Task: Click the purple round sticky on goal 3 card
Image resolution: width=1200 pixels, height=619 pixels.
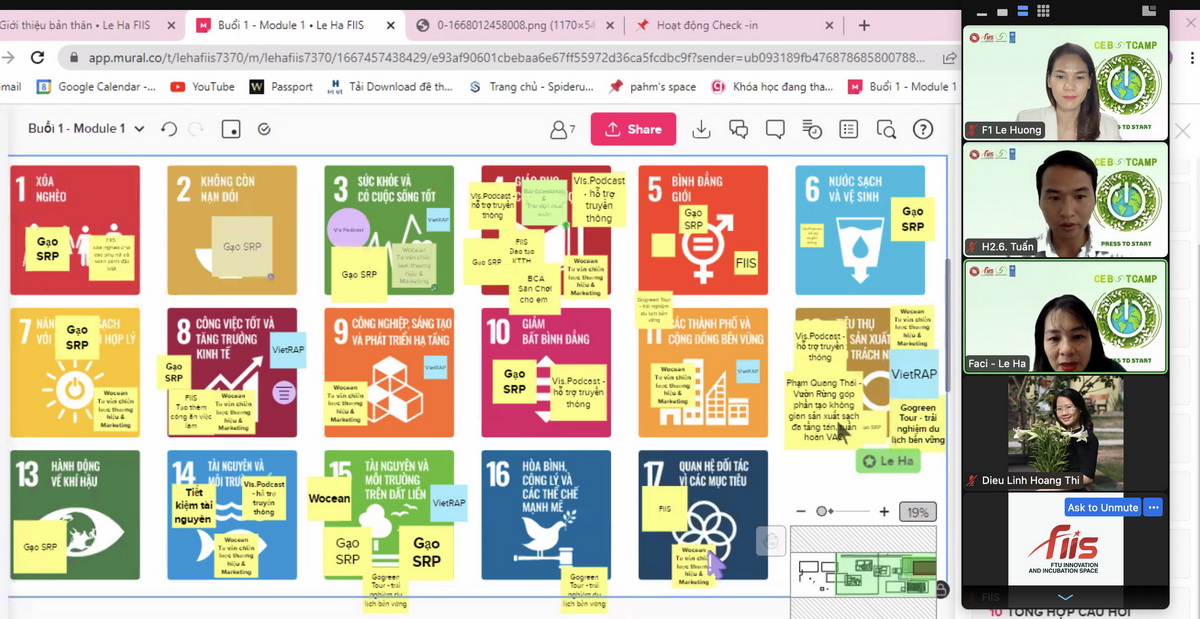Action: (349, 228)
